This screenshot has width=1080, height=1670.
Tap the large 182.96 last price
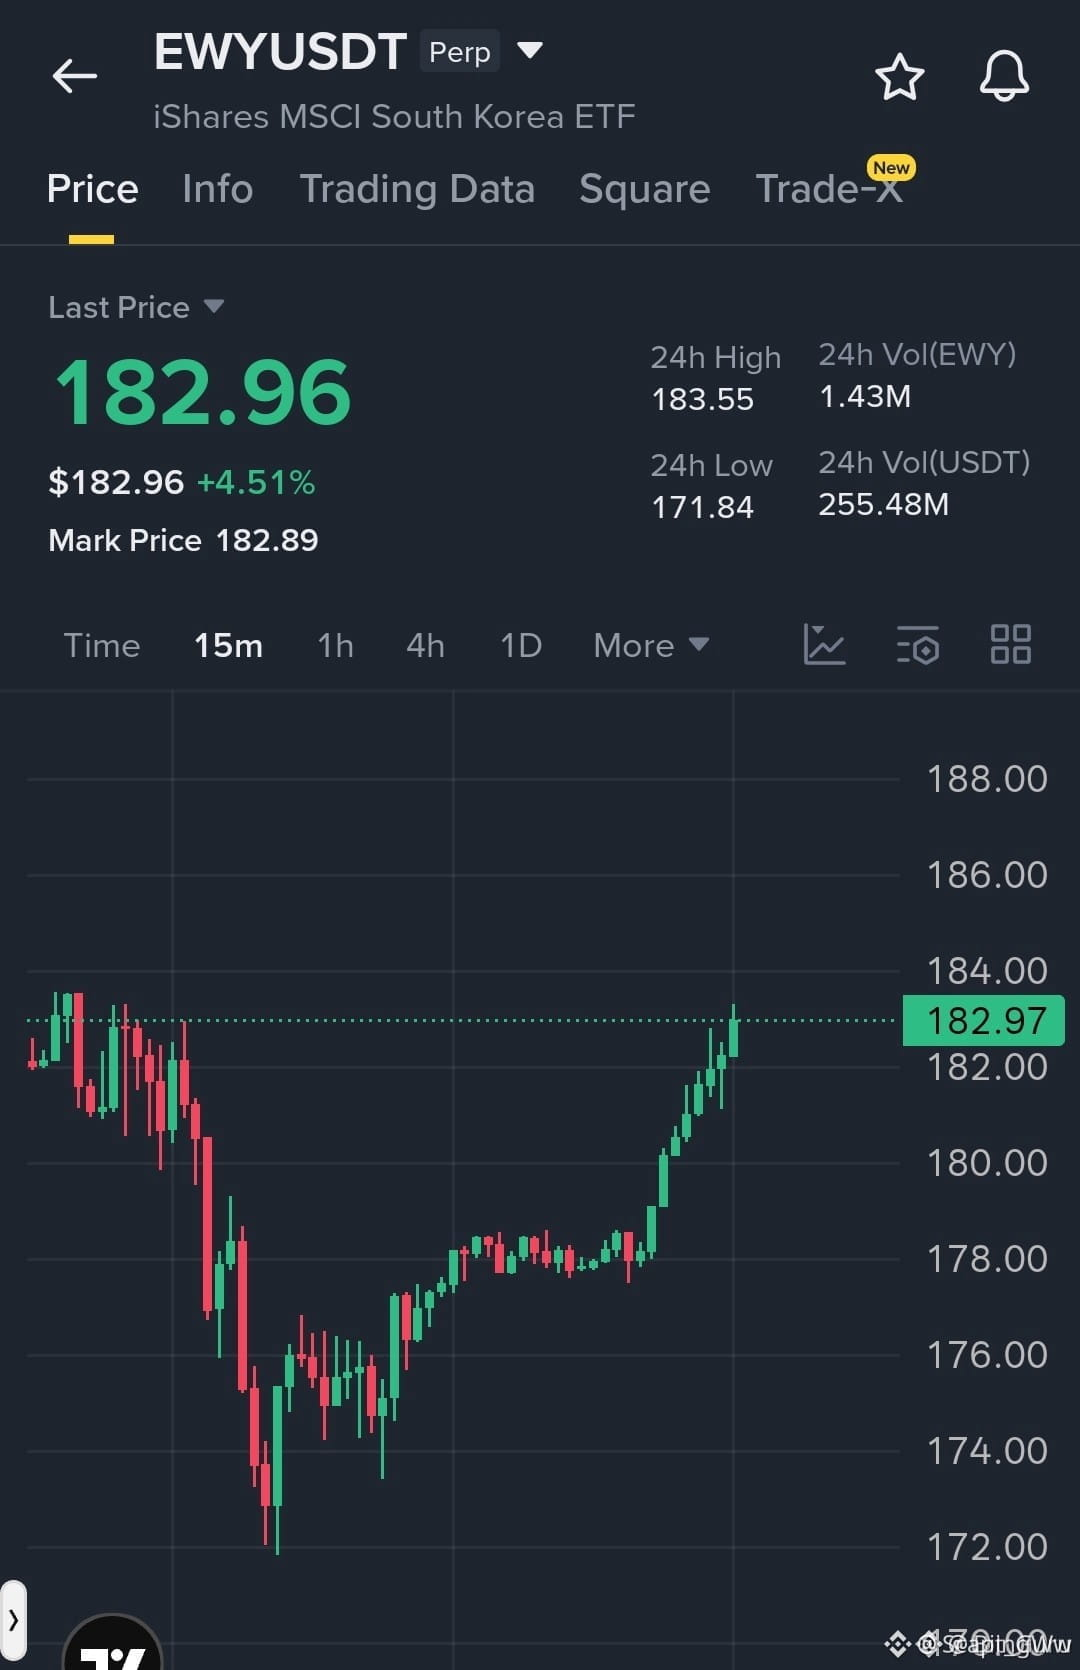point(202,392)
